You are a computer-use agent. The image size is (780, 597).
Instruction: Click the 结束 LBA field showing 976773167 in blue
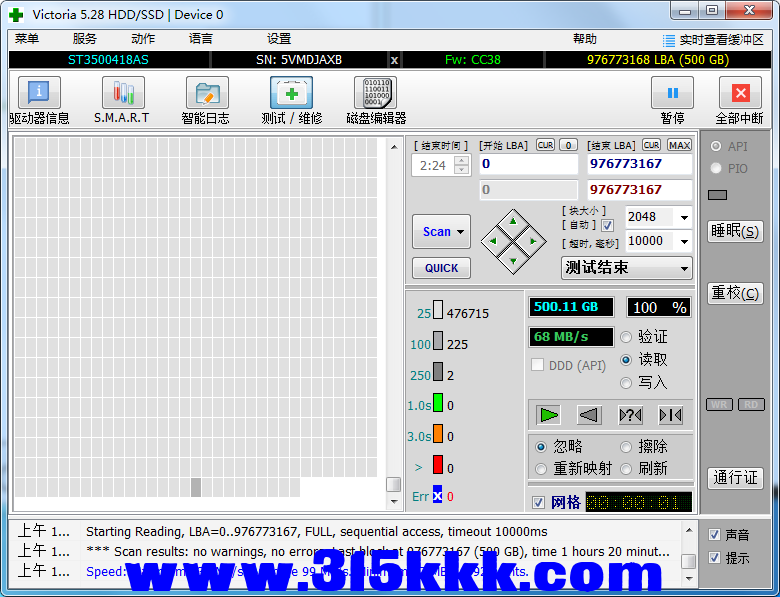point(640,164)
